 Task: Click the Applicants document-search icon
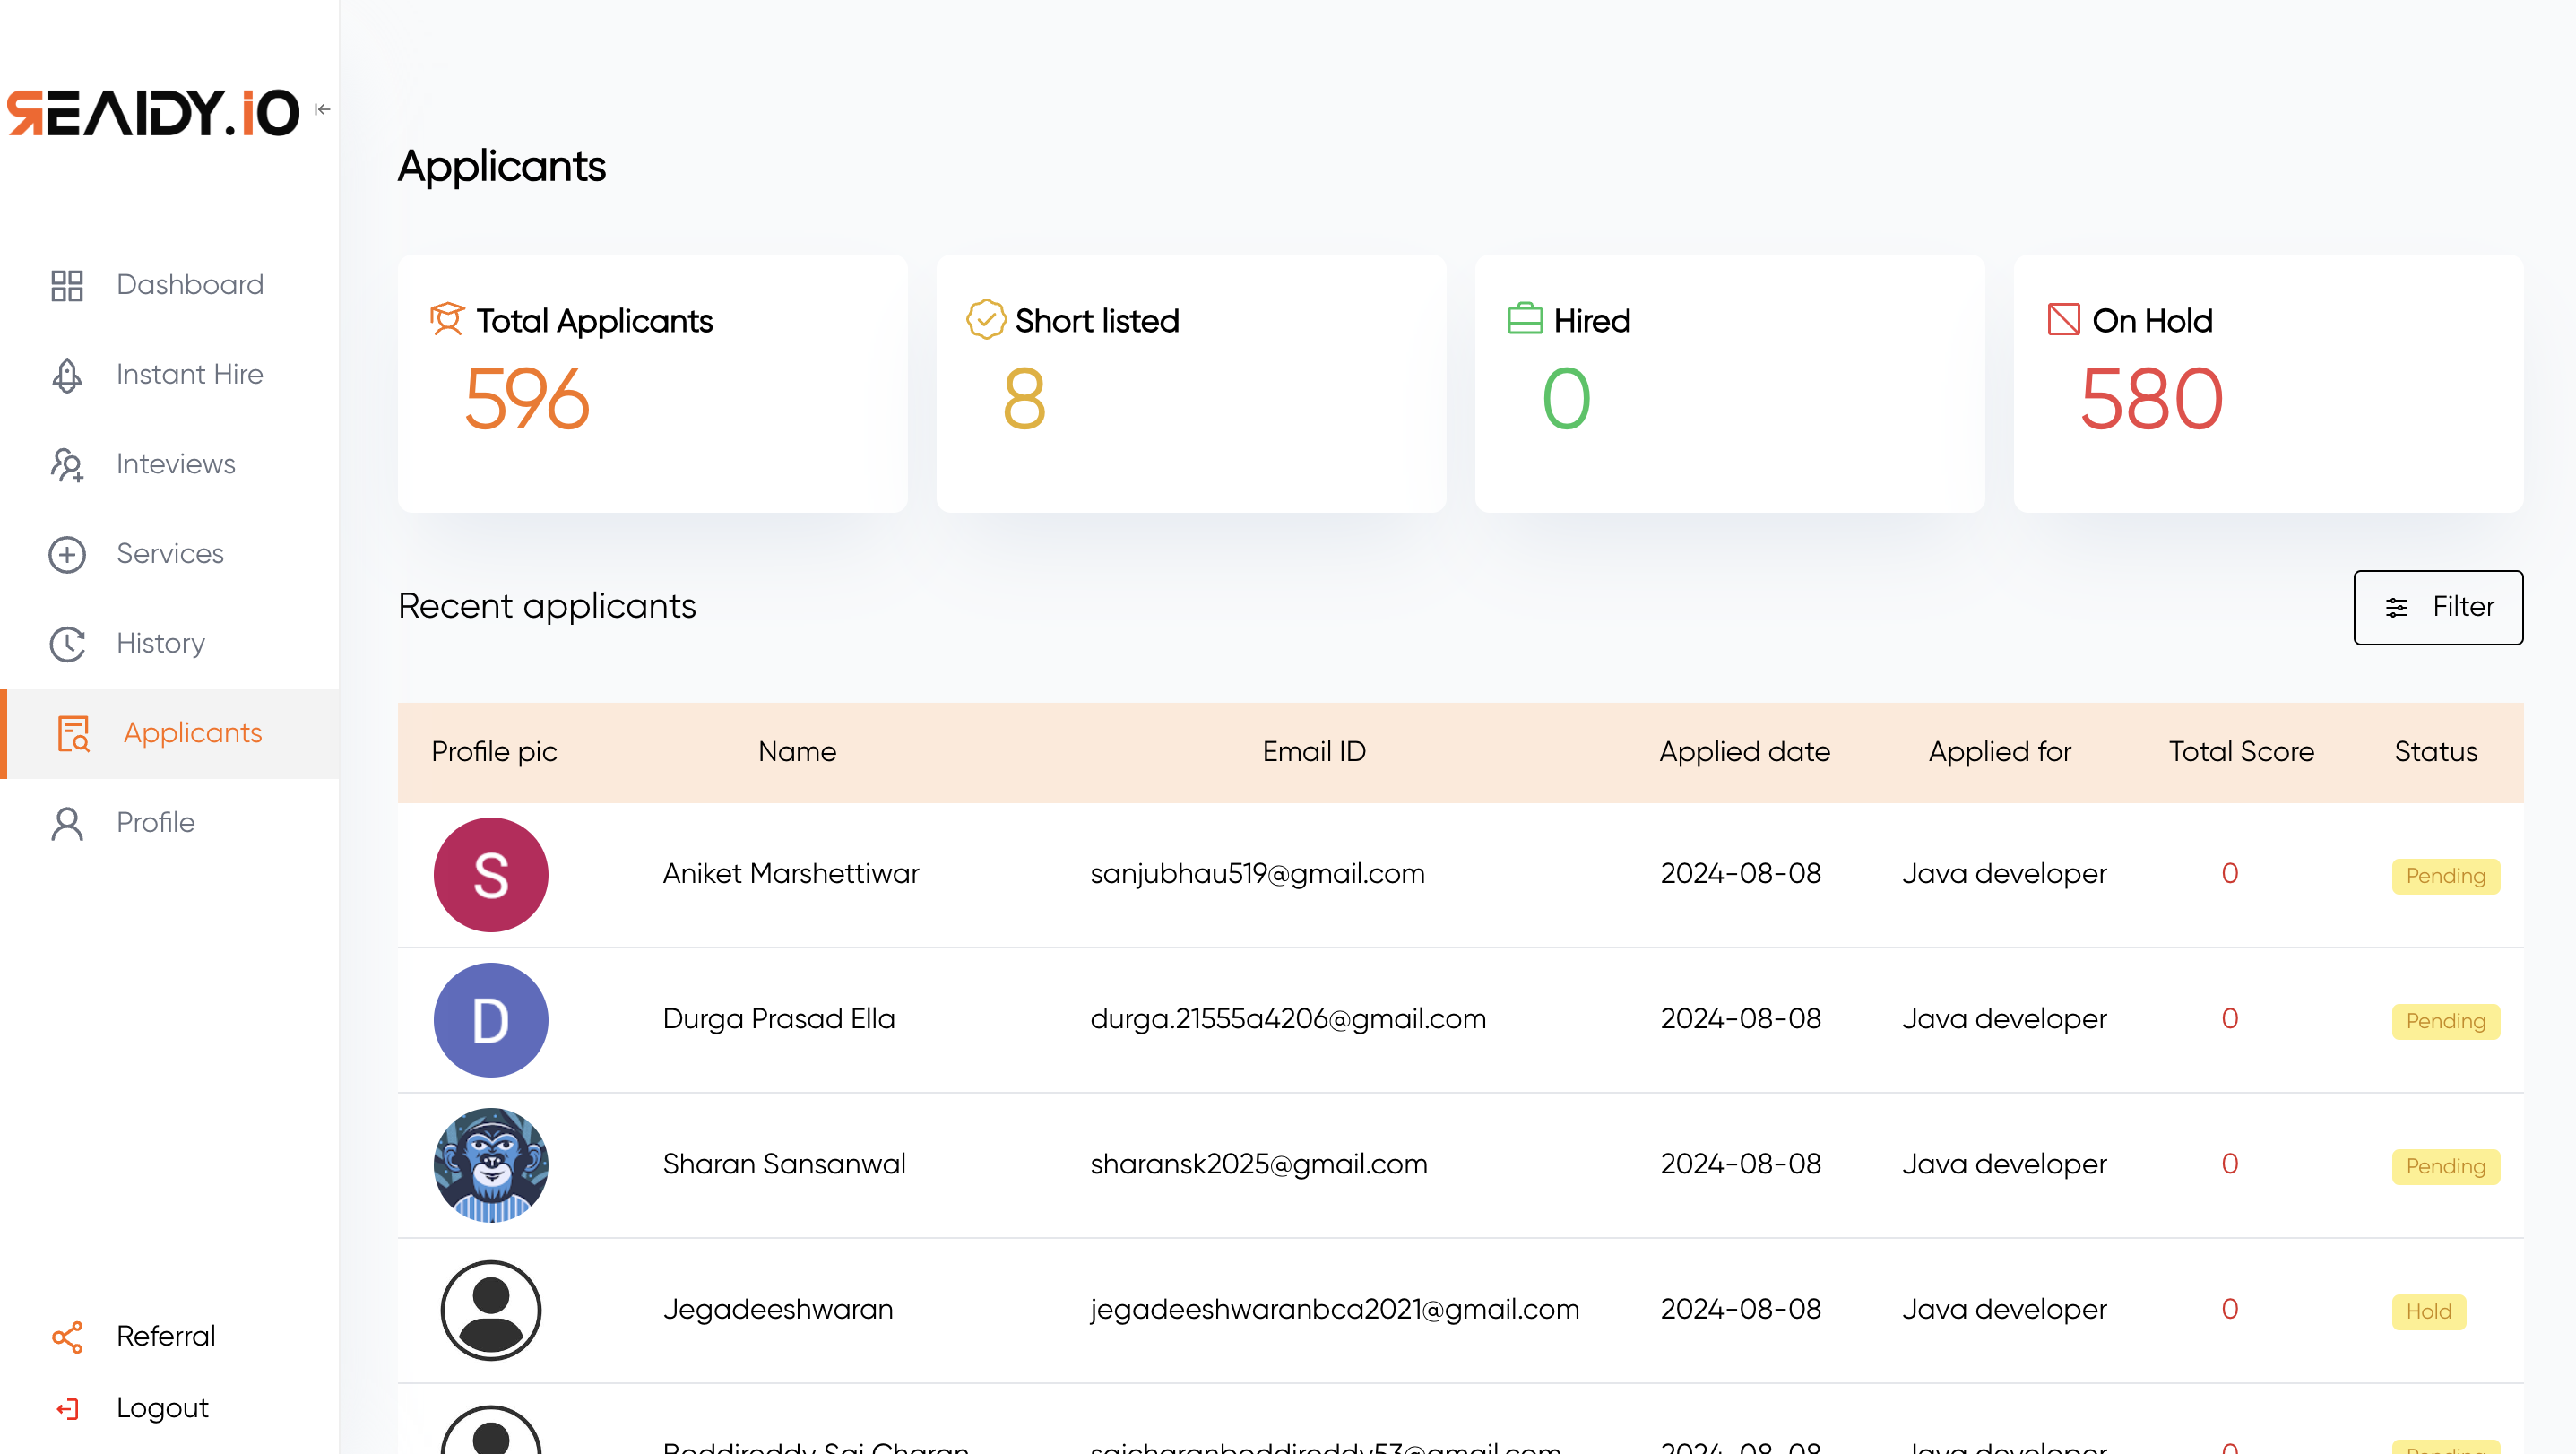click(x=74, y=733)
